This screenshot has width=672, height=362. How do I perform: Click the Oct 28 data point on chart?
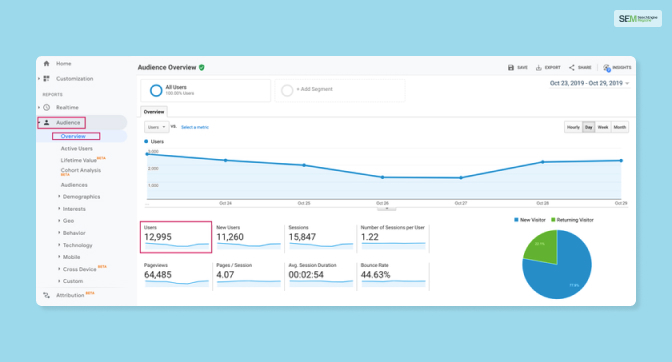coord(543,162)
